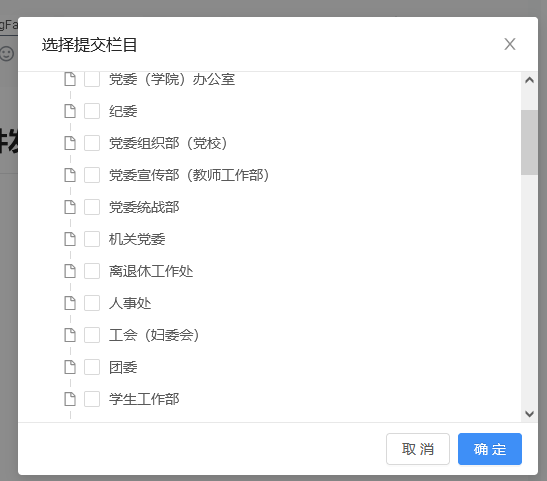This screenshot has width=547, height=481.
Task: Click the file icon beside 党委统战部
Action: [70, 207]
